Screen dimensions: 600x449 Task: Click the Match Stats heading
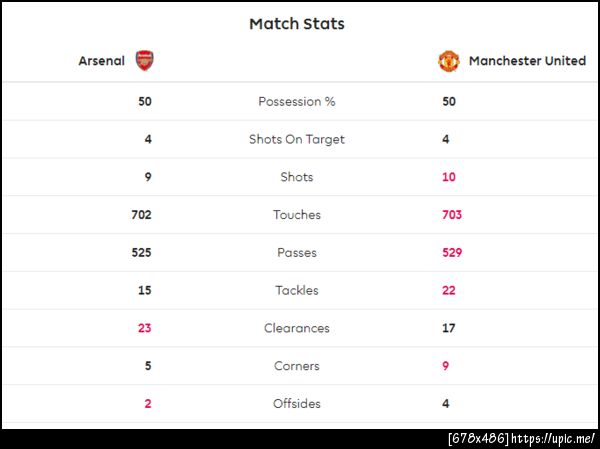click(297, 24)
